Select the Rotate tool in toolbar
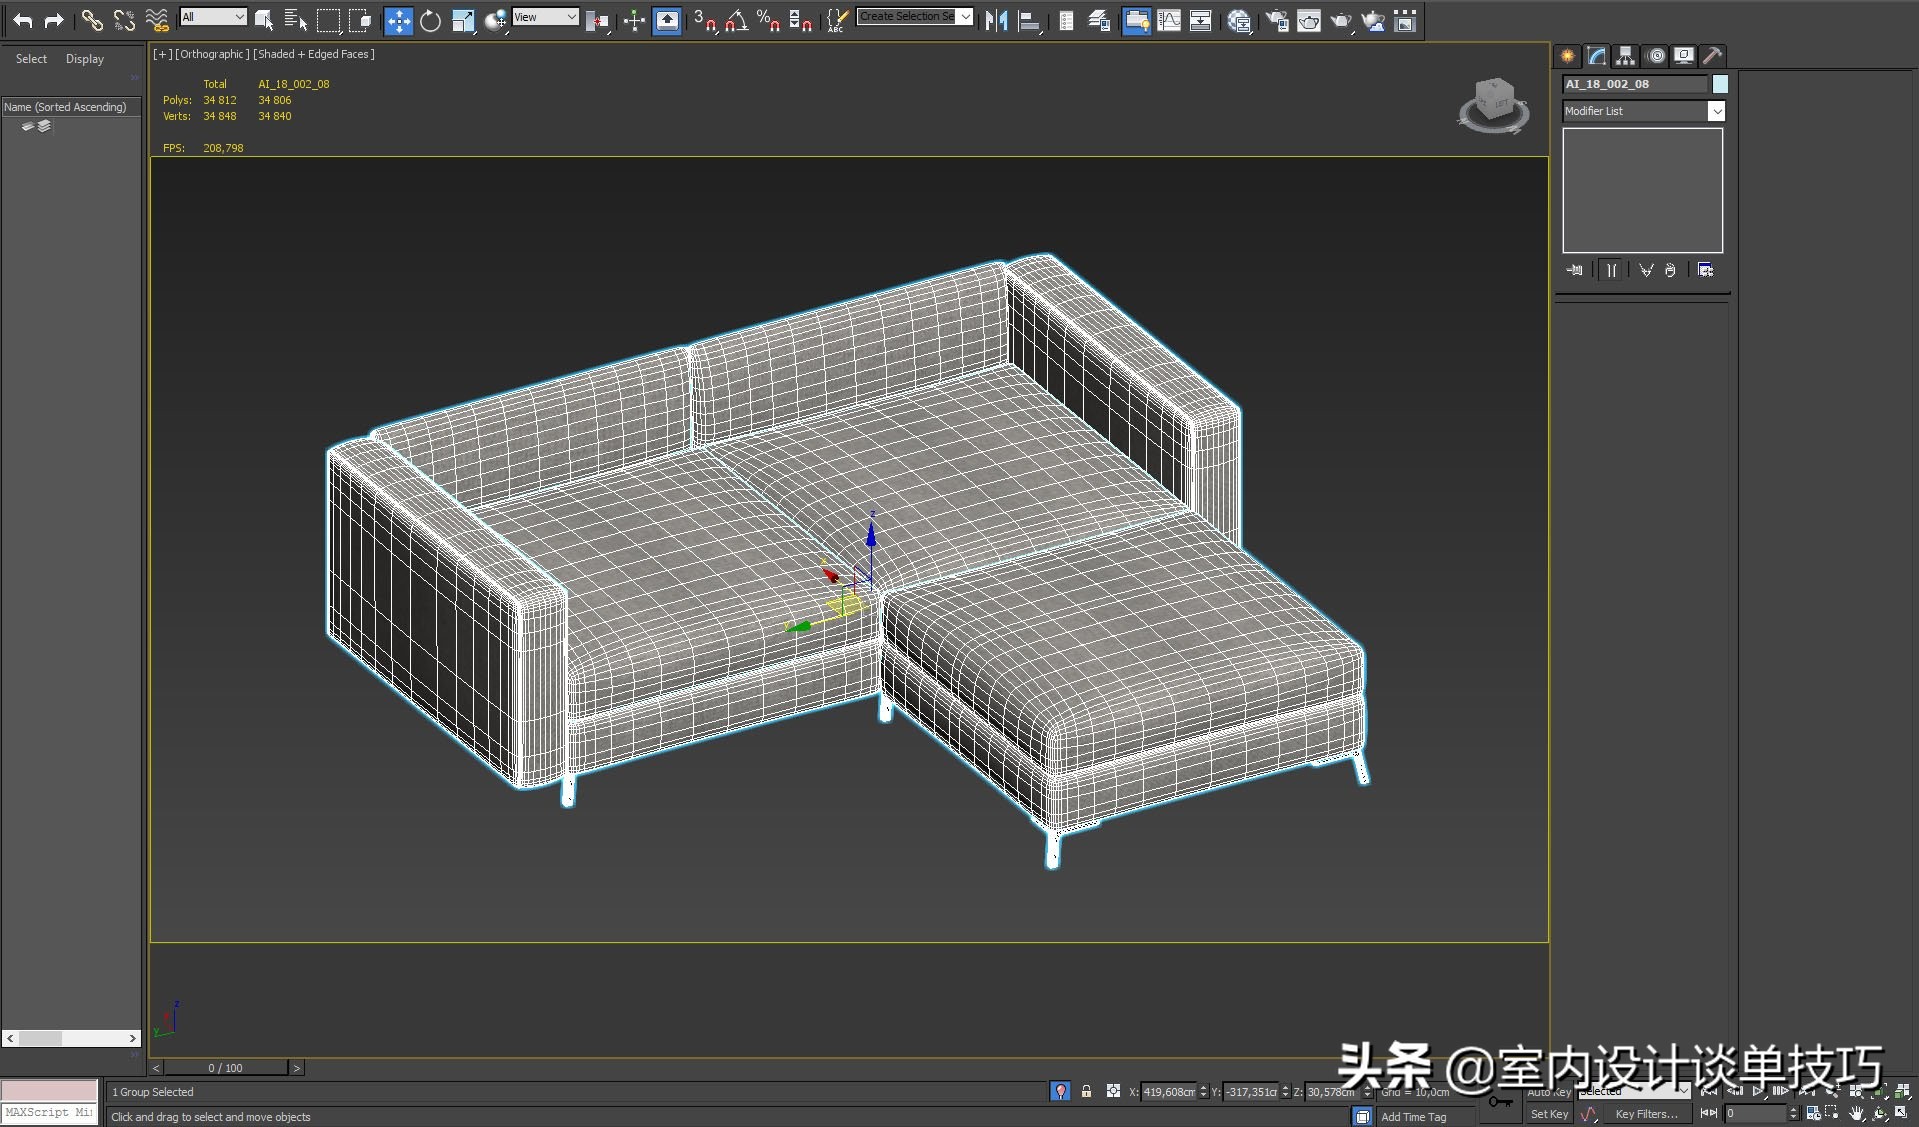Image resolution: width=1919 pixels, height=1127 pixels. pyautogui.click(x=430, y=21)
